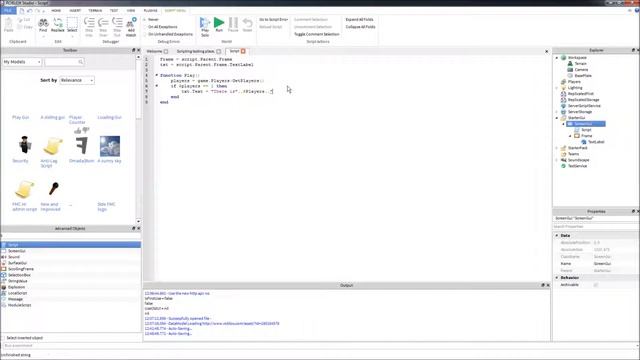
Task: Click the Find binoculars icon
Action: [x=43, y=22]
